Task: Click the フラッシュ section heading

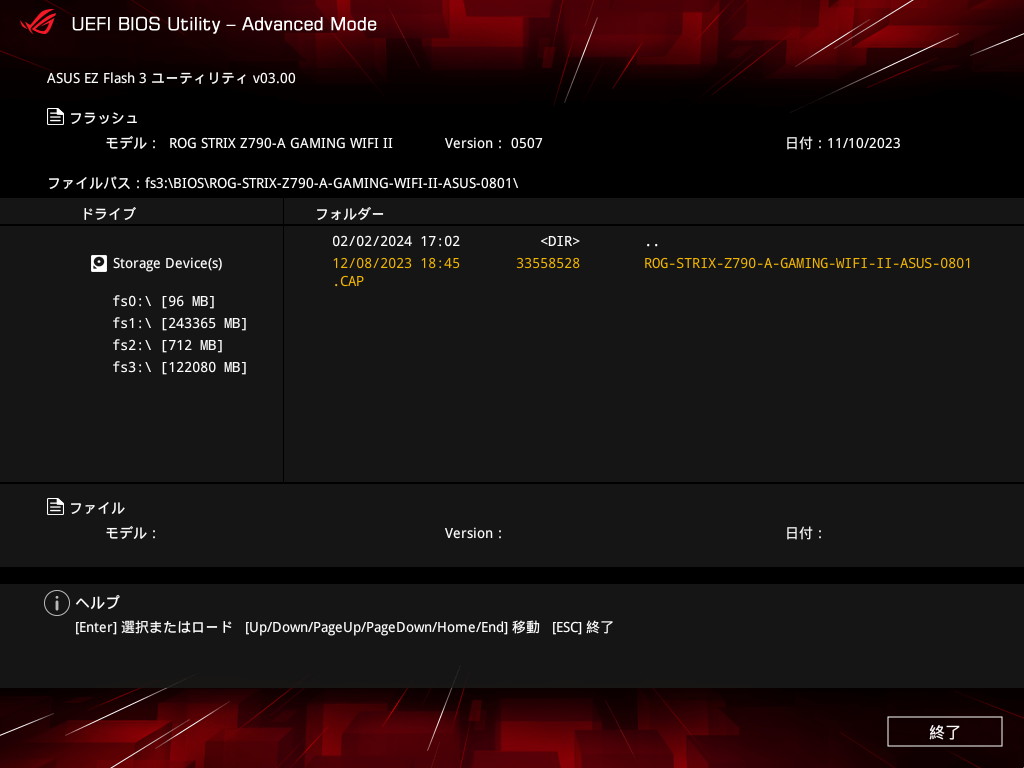Action: (x=103, y=118)
